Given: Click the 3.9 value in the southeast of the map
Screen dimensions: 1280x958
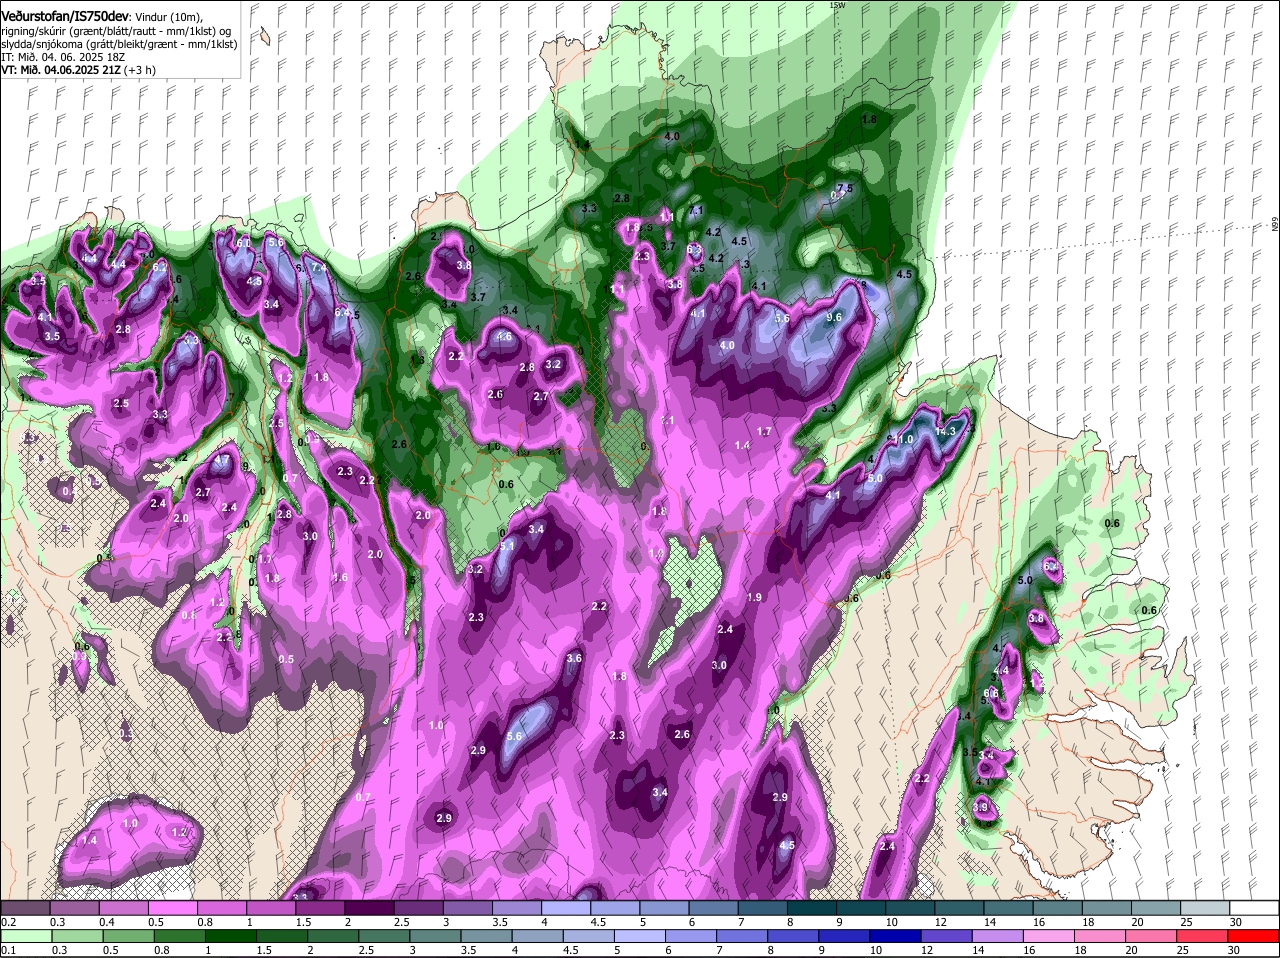Looking at the screenshot, I should (x=980, y=807).
